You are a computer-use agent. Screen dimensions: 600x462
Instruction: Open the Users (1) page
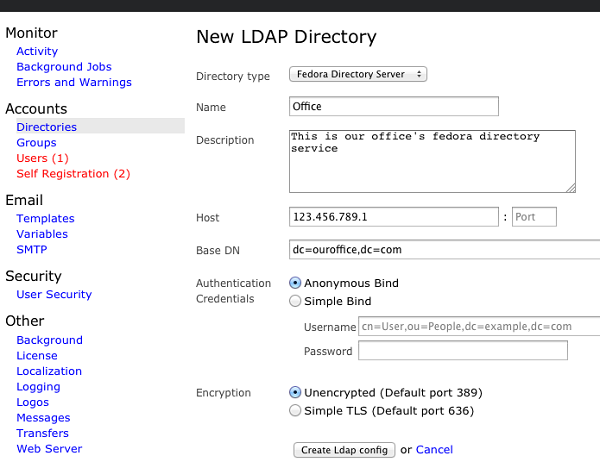tap(42, 158)
